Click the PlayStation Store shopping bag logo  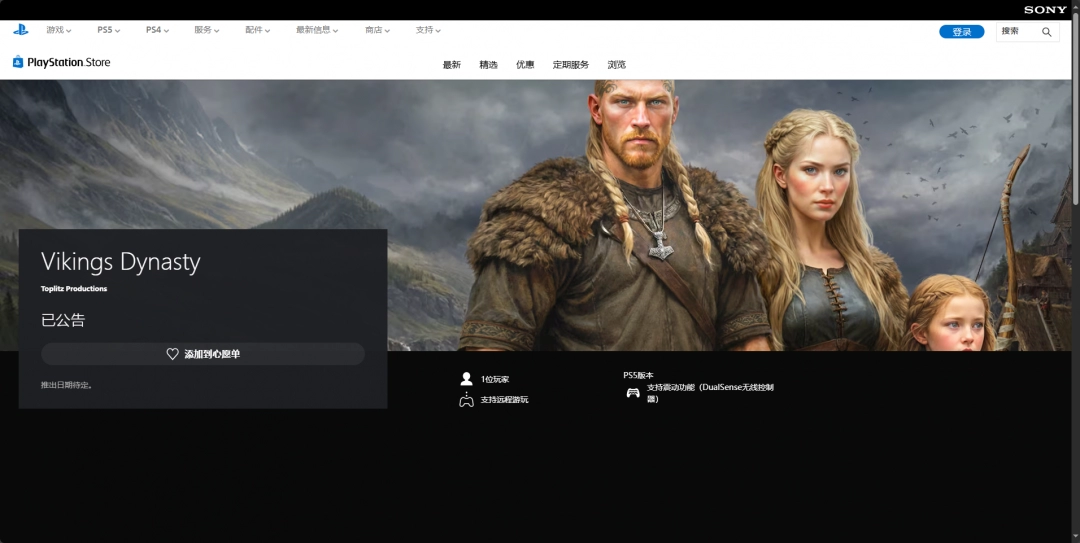tap(18, 62)
